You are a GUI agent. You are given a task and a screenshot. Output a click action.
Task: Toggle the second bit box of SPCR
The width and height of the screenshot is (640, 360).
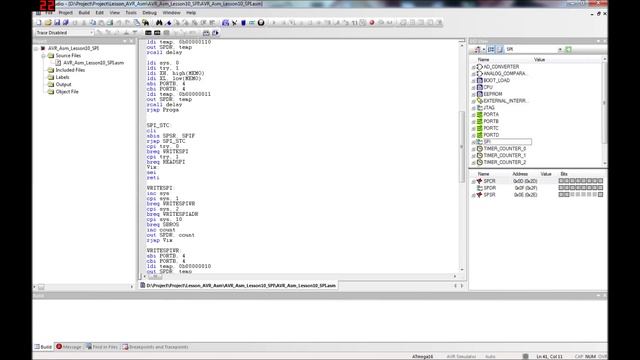pyautogui.click(x=567, y=181)
